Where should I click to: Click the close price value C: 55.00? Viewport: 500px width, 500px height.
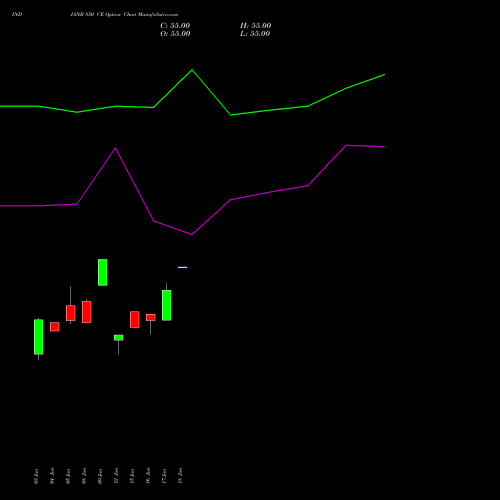pos(175,26)
